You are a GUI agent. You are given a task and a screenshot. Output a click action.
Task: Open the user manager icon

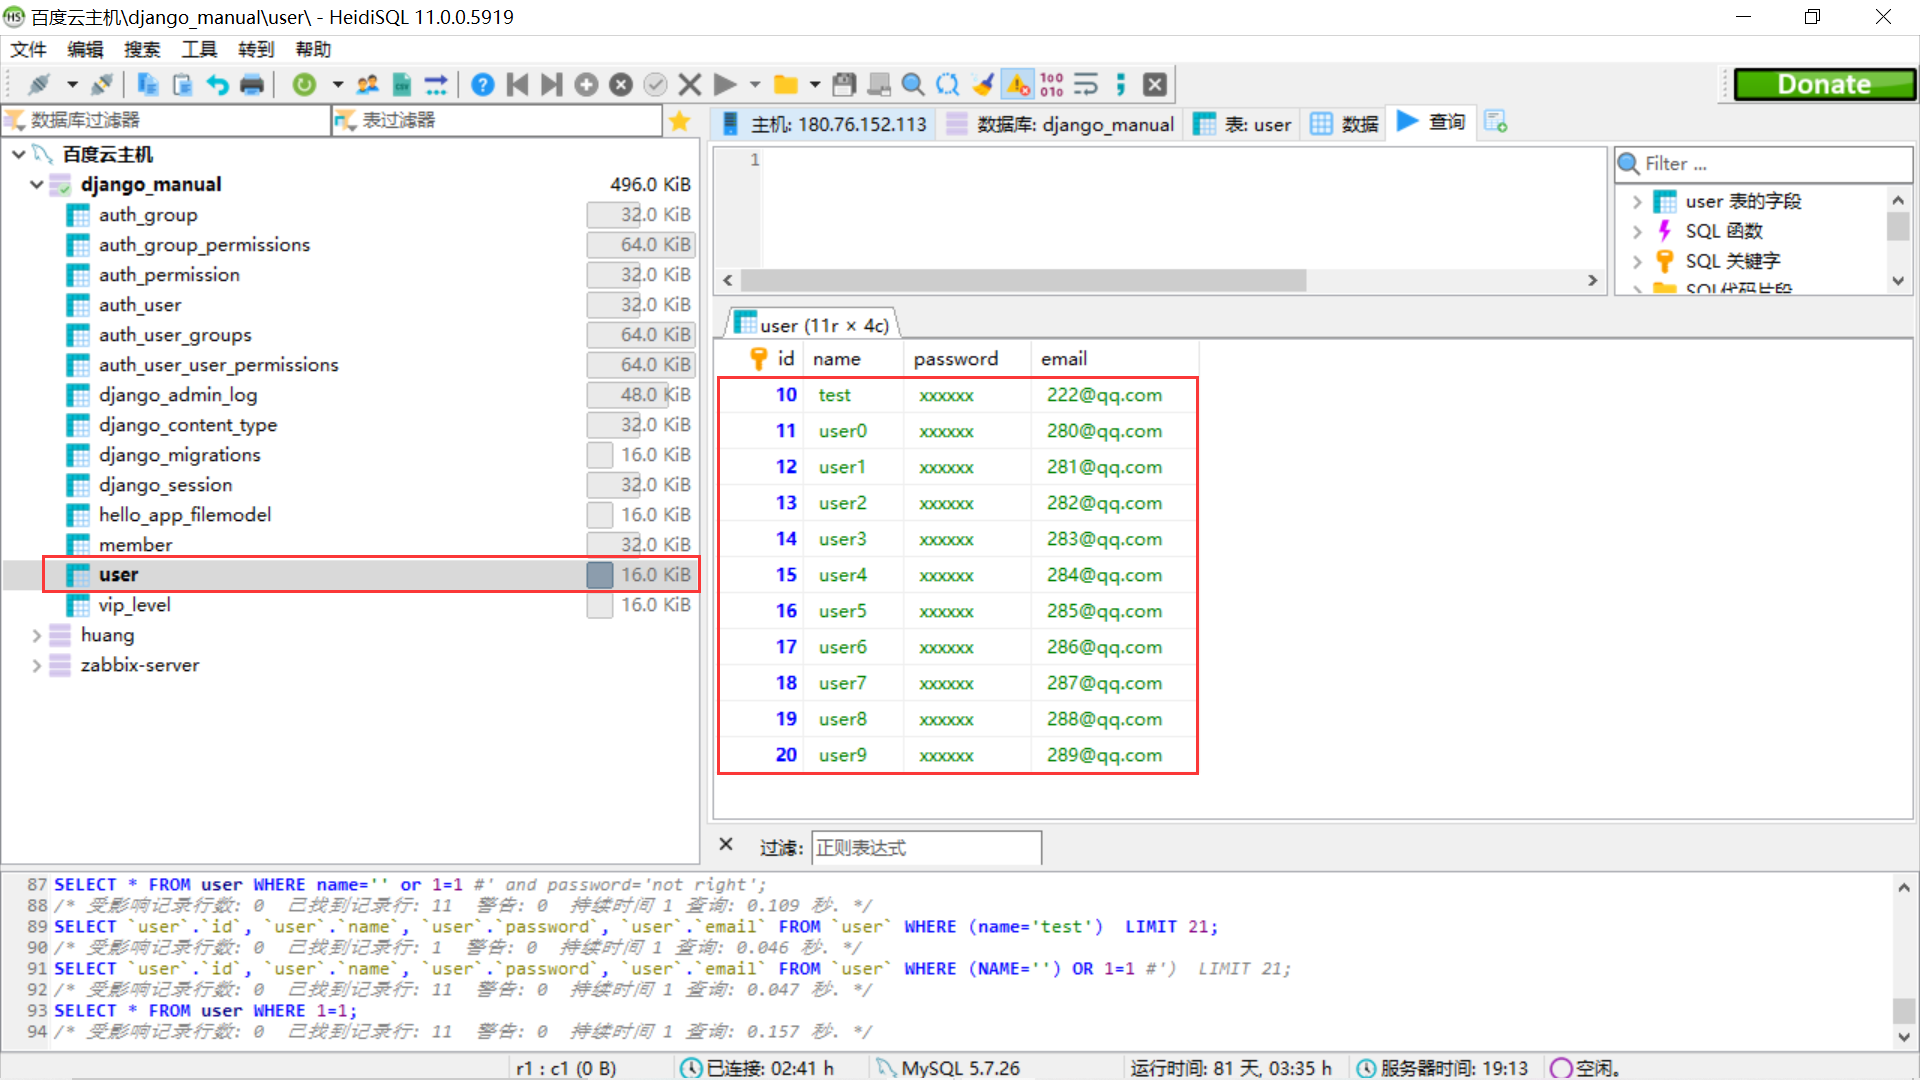coord(368,85)
